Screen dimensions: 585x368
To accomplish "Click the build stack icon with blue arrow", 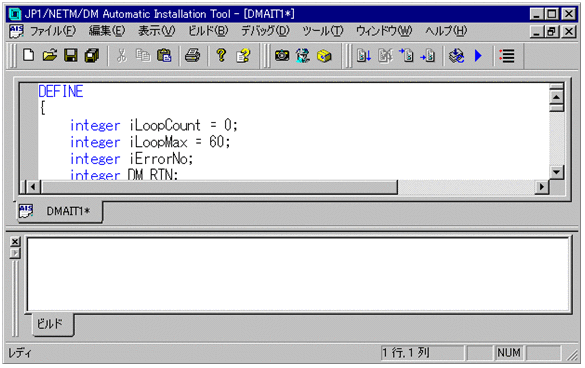I will 457,56.
